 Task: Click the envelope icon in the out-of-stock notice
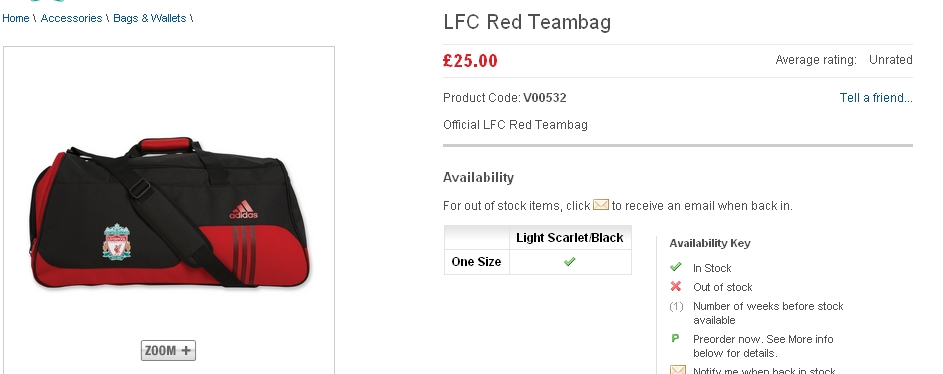(601, 205)
